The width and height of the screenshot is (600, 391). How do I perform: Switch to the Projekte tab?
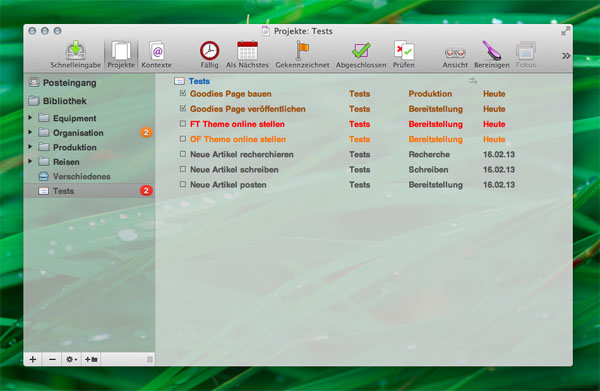pos(121,55)
